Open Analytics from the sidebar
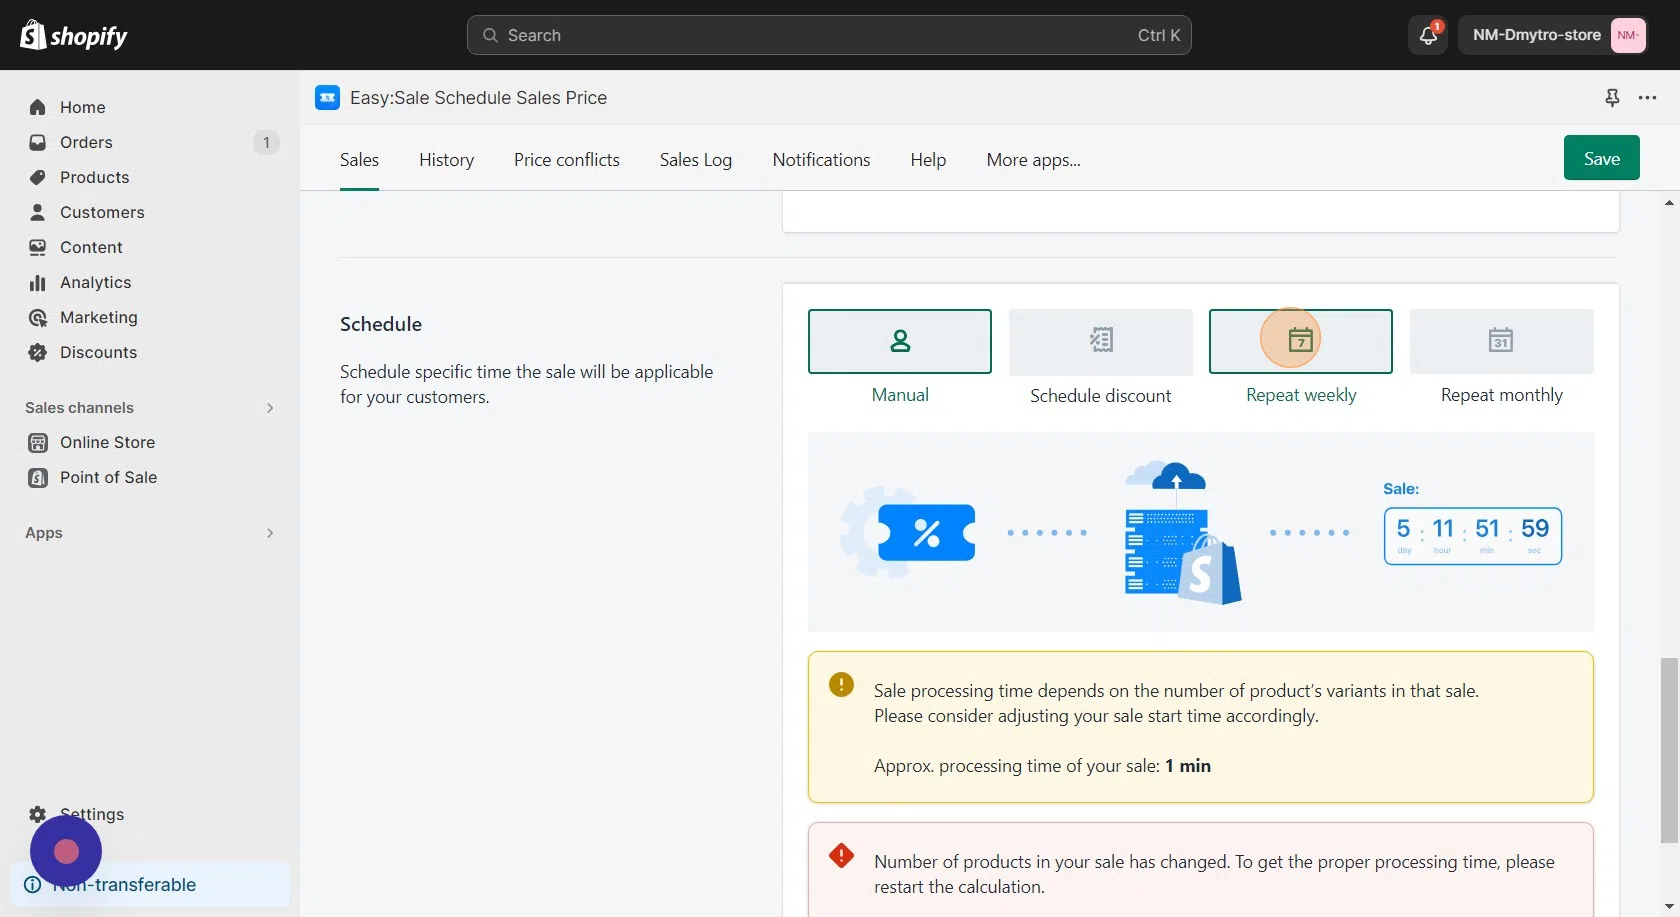The height and width of the screenshot is (917, 1680). 95,282
